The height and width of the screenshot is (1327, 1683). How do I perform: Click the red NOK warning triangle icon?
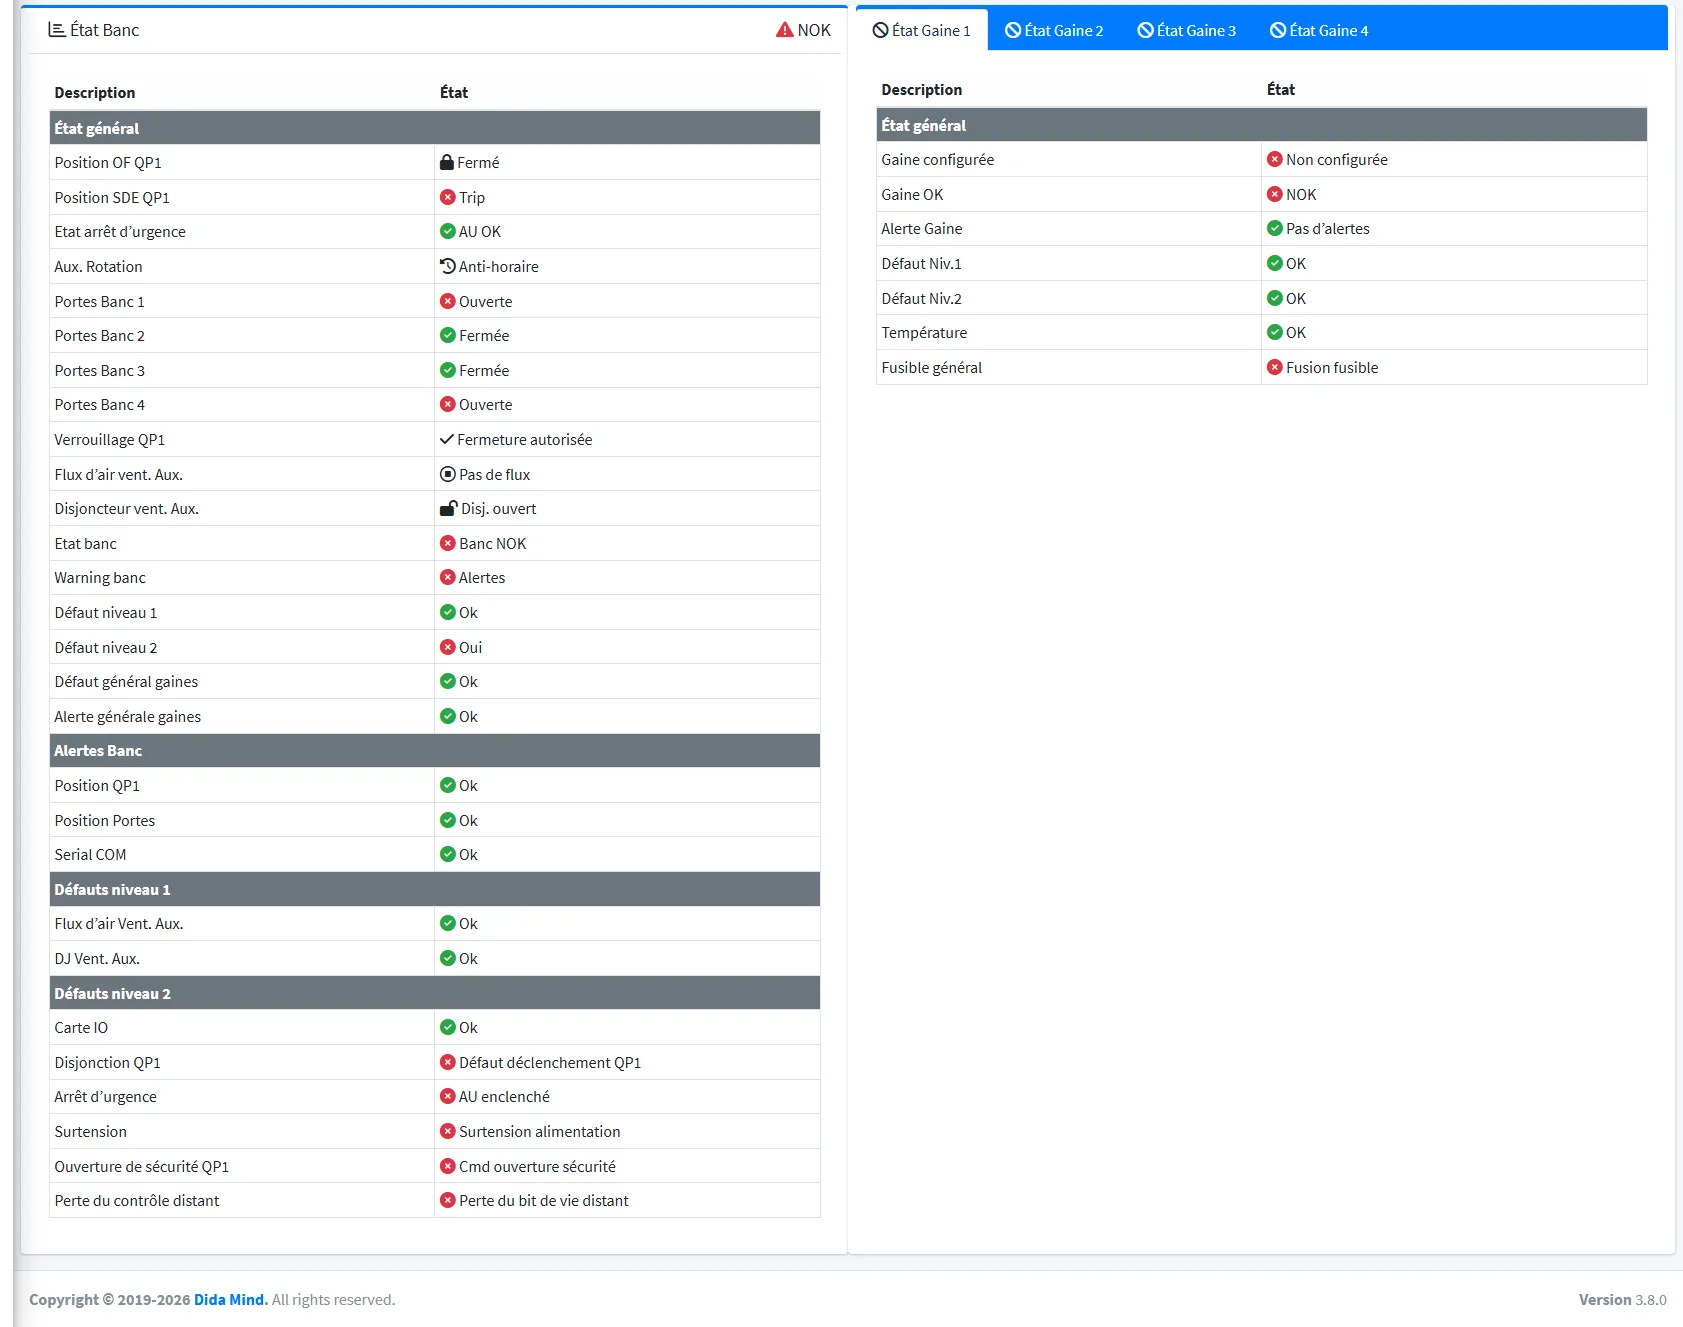(x=785, y=30)
